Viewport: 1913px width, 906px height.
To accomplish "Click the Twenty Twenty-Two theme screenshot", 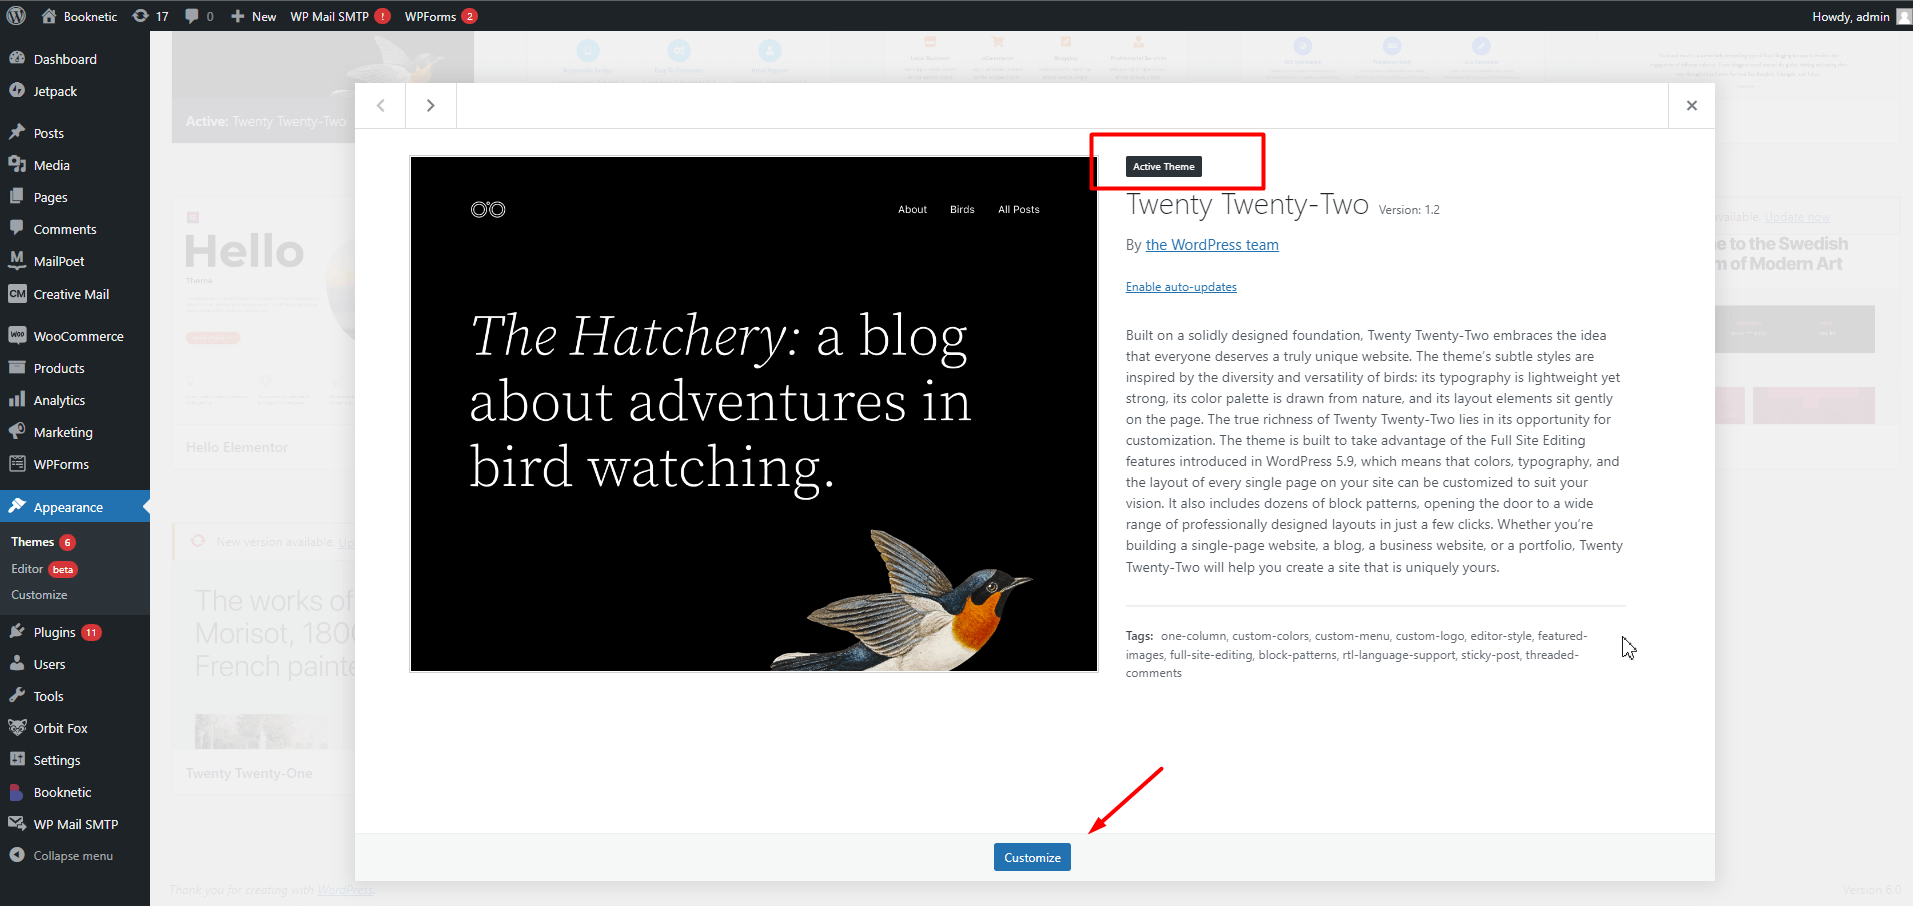I will coord(754,414).
